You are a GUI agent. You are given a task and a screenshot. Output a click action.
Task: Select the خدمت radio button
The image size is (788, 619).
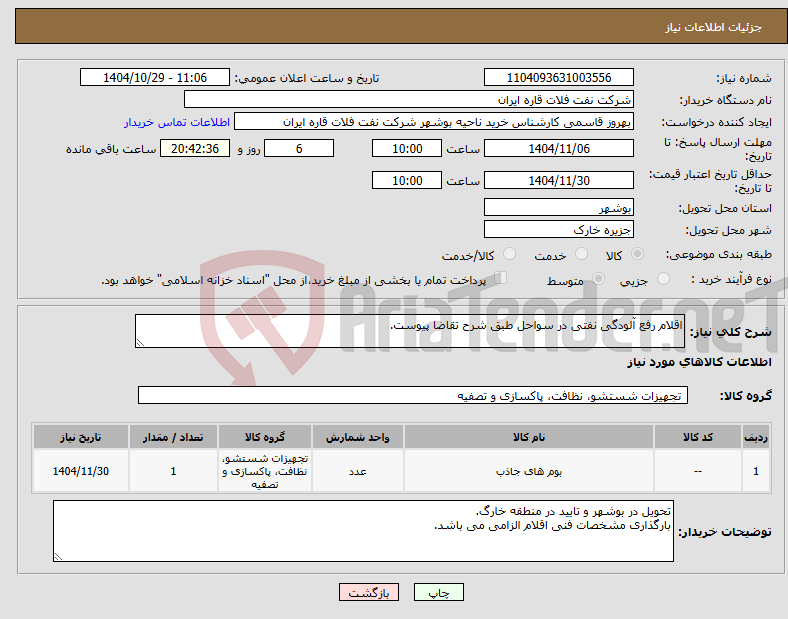pyautogui.click(x=581, y=254)
